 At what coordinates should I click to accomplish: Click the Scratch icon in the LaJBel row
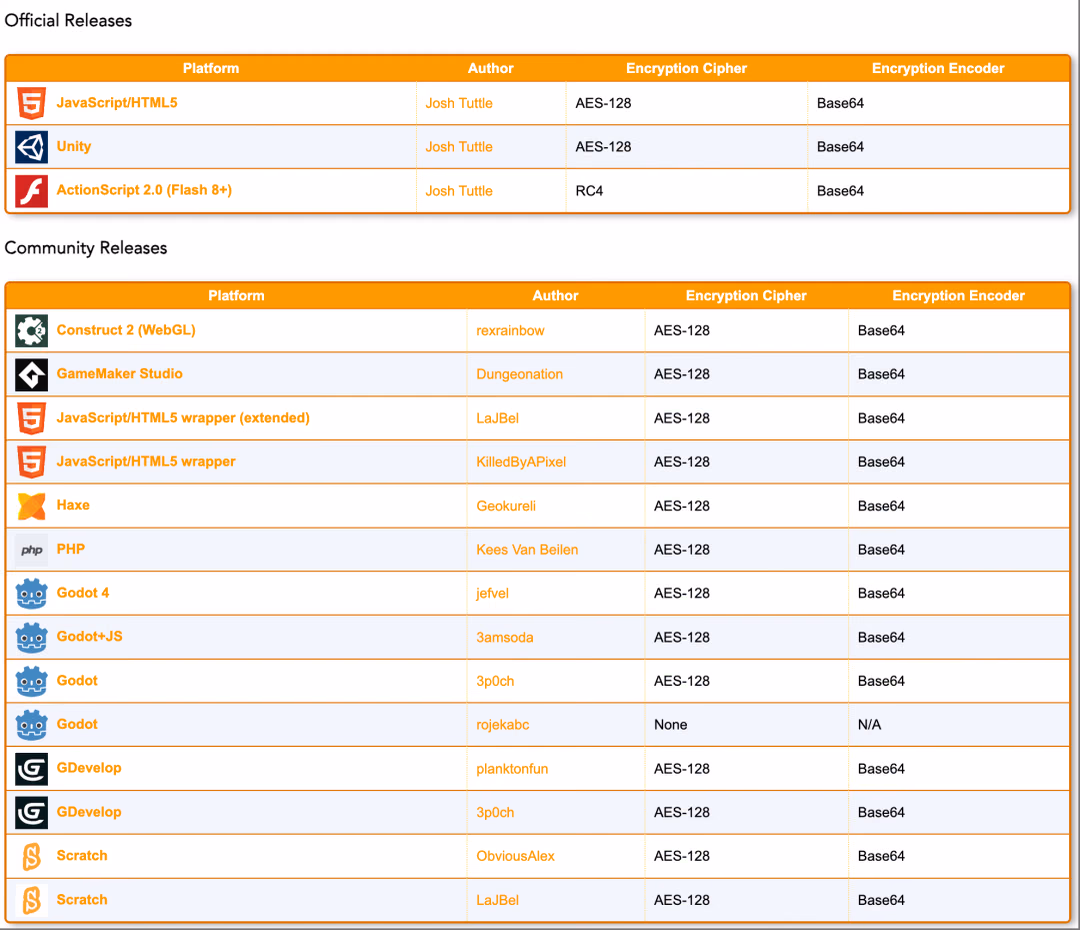click(x=32, y=900)
